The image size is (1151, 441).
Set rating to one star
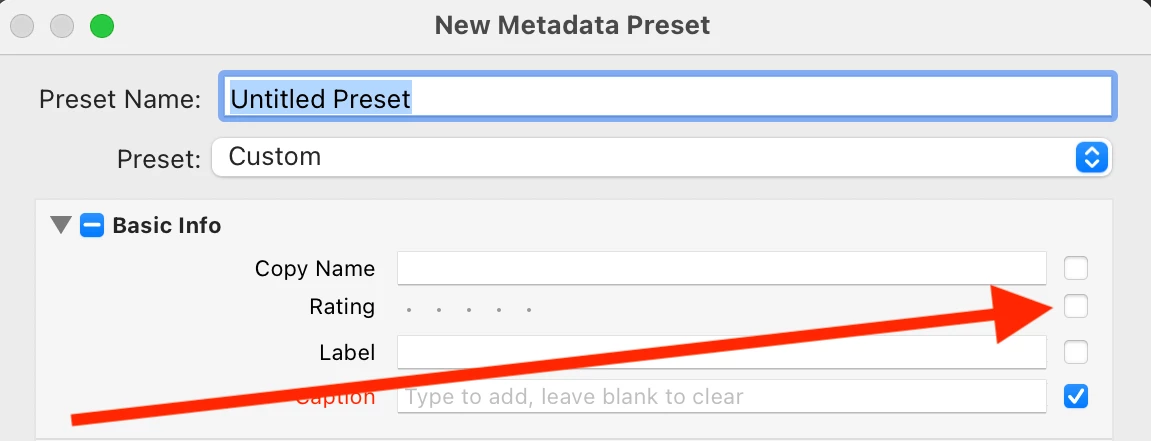(x=409, y=309)
